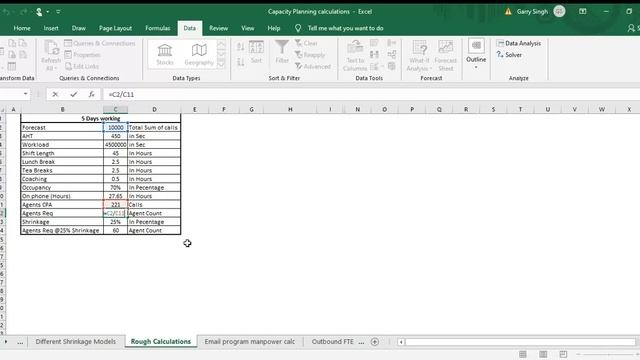
Task: Click Undo in the Quick Access Toolbar
Action: coord(6,12)
